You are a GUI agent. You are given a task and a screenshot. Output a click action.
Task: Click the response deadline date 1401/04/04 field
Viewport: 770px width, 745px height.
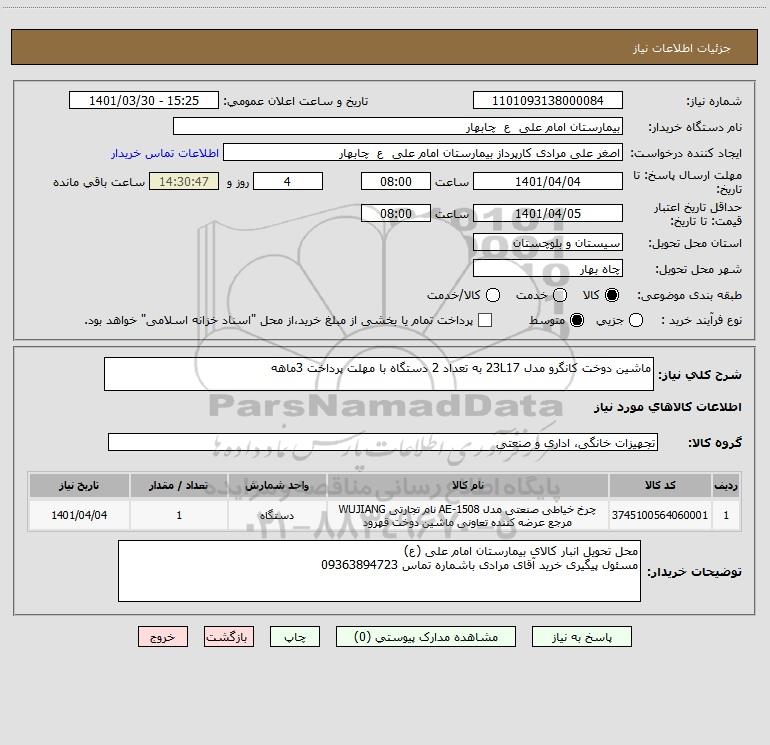(x=548, y=181)
